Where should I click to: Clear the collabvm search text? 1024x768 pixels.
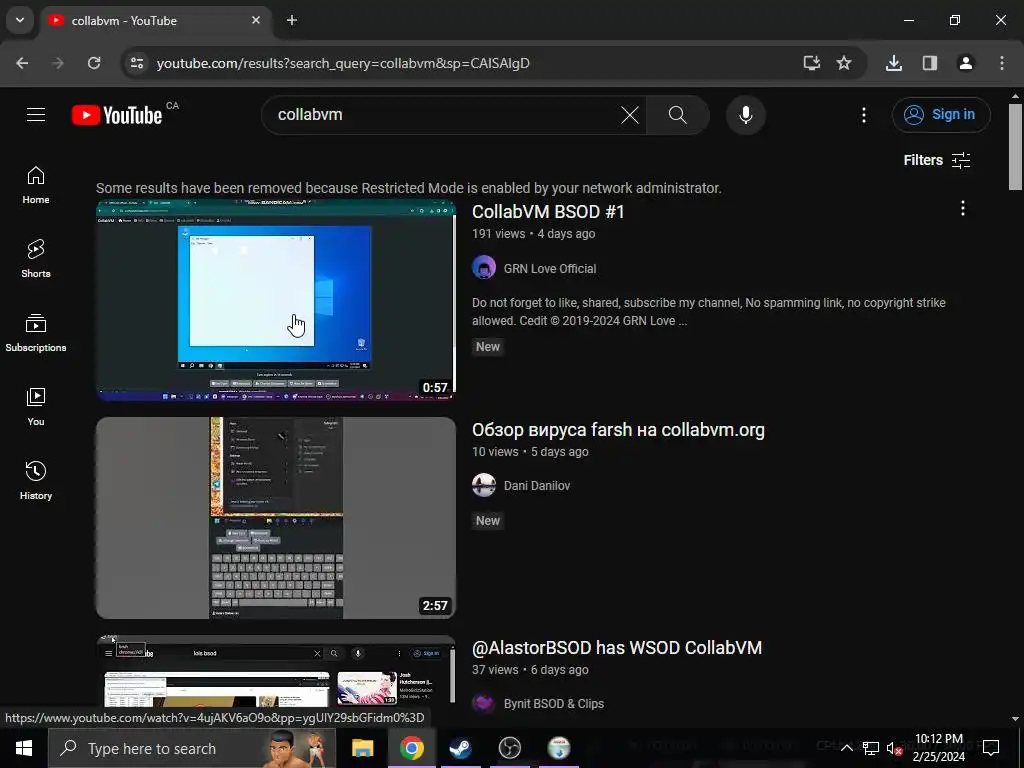tap(630, 115)
